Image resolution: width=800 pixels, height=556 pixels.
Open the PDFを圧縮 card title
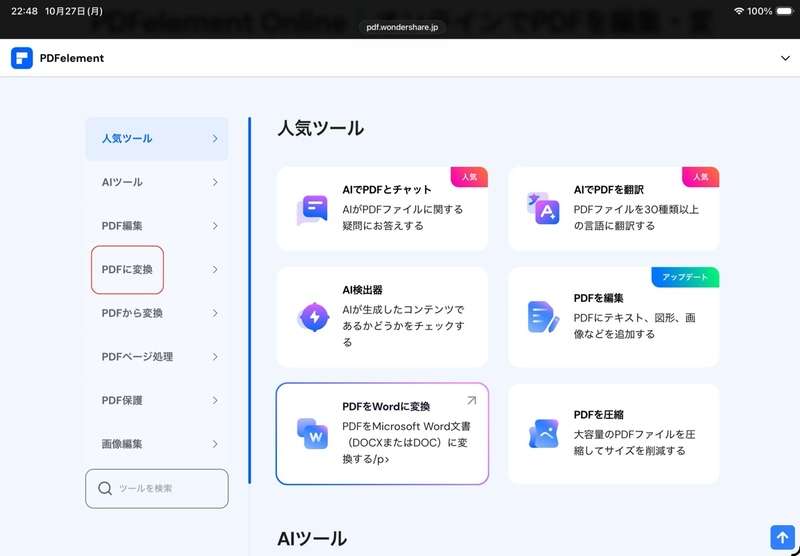598,415
